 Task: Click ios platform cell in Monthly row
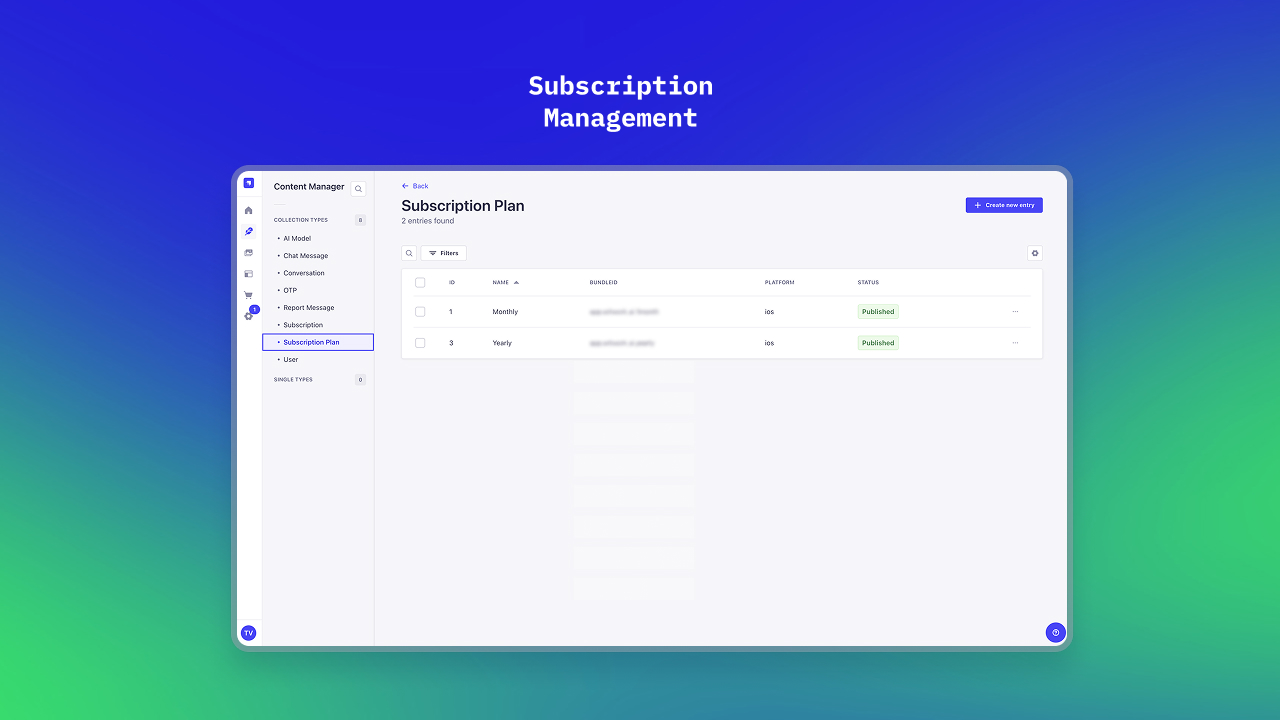(x=769, y=312)
